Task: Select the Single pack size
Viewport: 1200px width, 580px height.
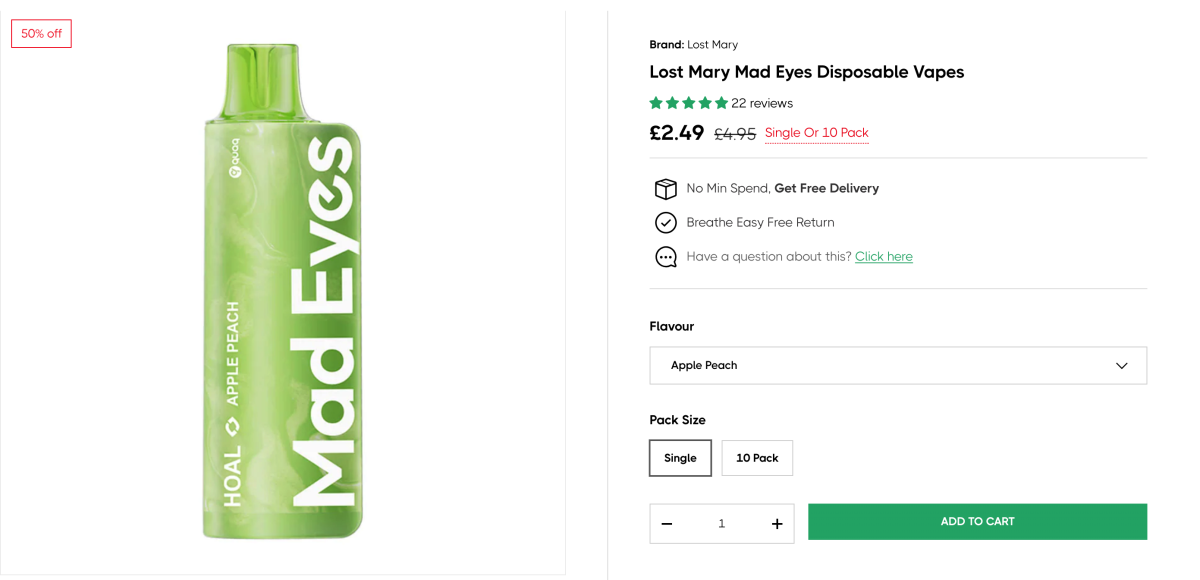Action: (x=680, y=458)
